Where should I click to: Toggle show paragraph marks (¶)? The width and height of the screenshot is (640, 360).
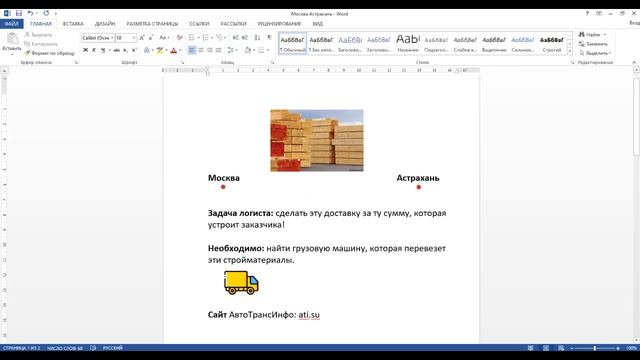tap(269, 38)
